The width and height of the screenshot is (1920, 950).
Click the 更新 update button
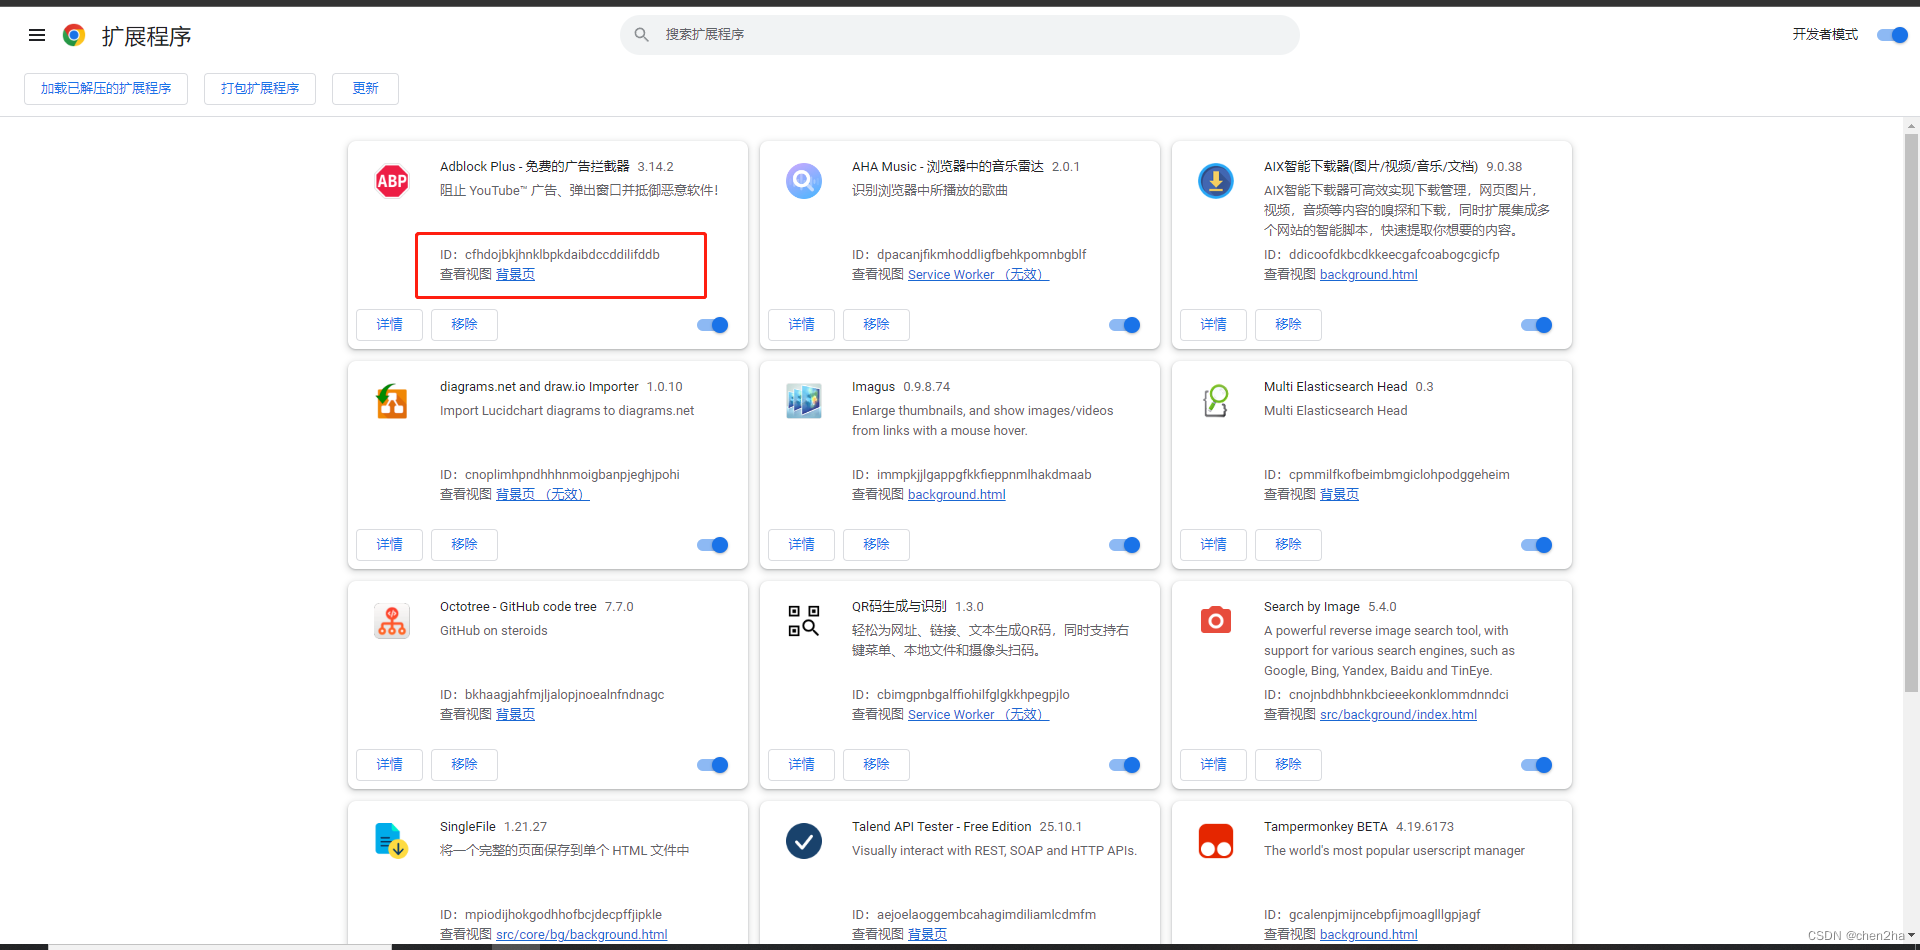[365, 89]
